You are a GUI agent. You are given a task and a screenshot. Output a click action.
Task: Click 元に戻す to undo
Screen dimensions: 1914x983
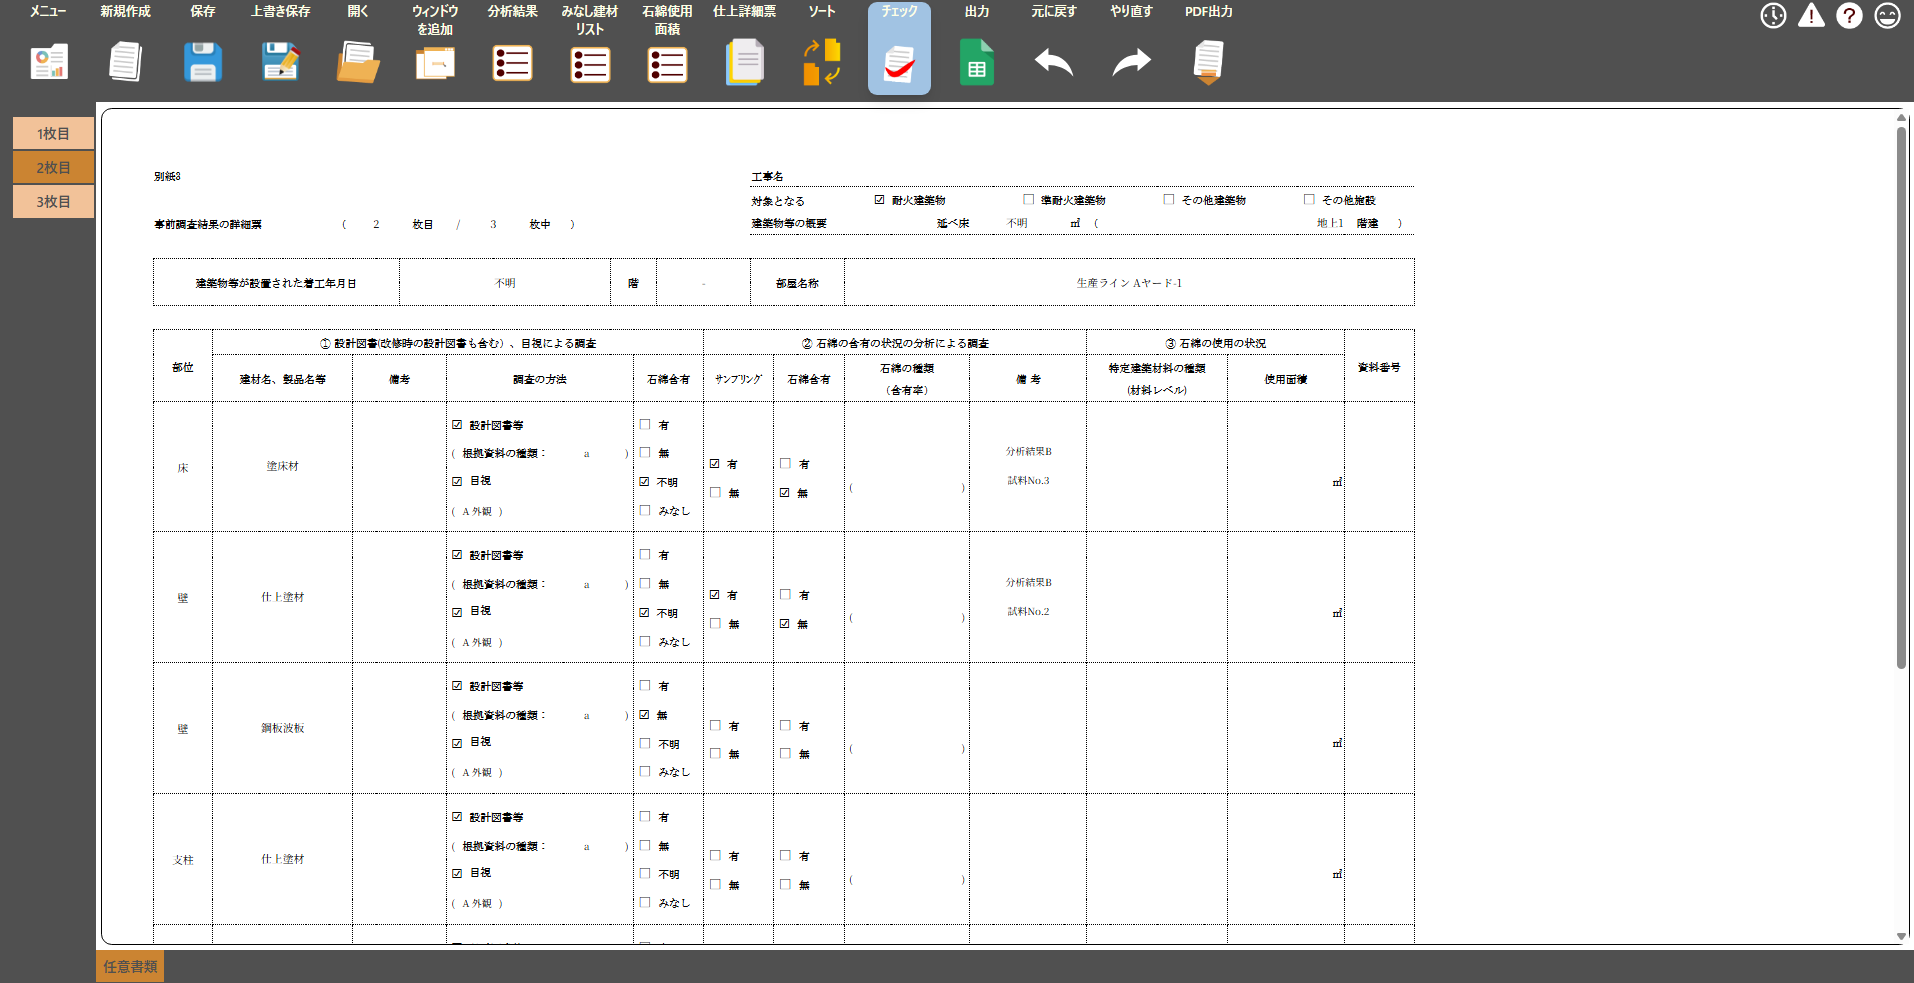tap(1053, 62)
